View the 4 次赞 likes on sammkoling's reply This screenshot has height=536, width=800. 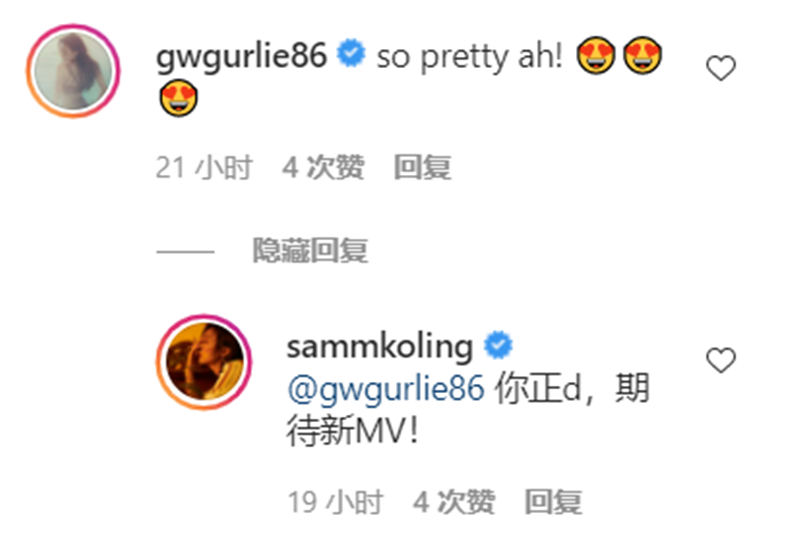(x=454, y=501)
